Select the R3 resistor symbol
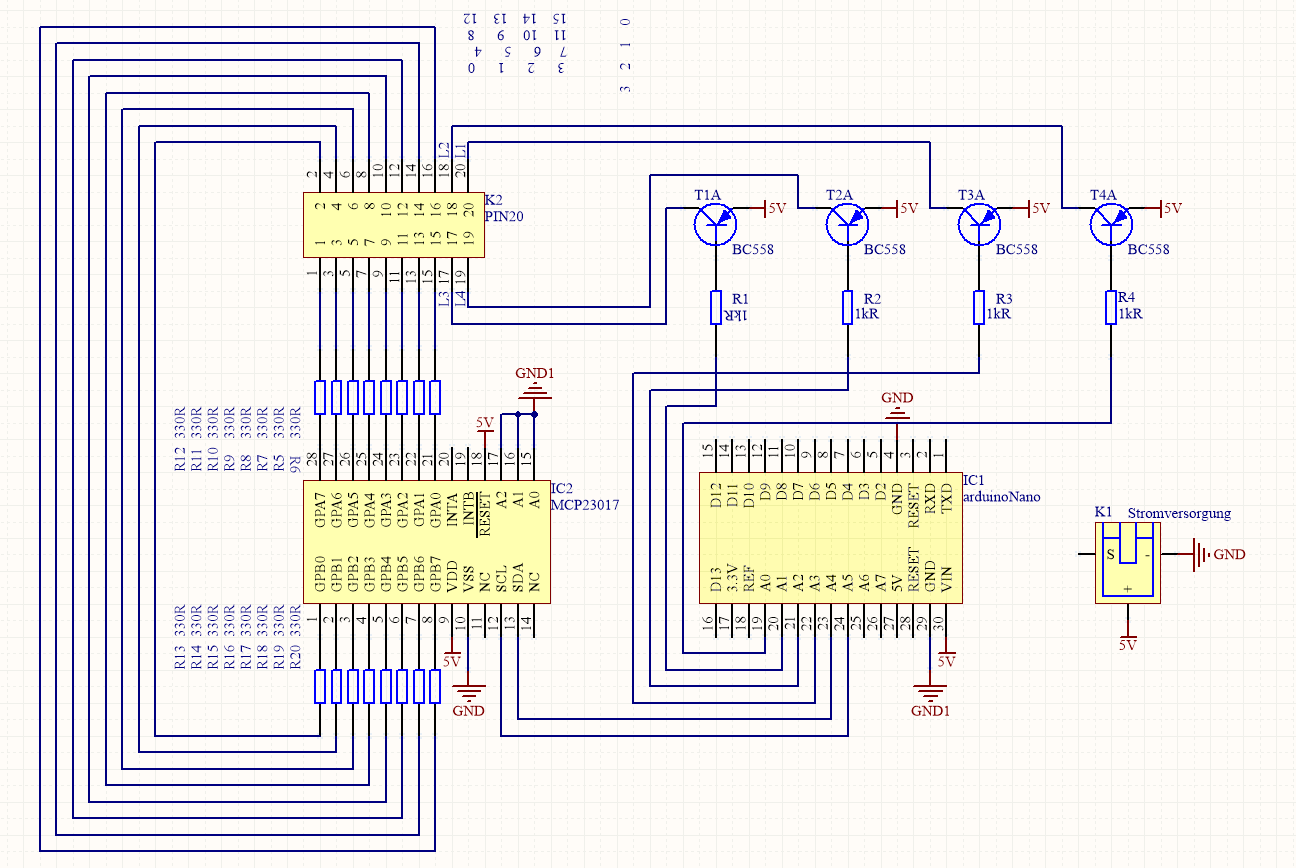 [980, 308]
